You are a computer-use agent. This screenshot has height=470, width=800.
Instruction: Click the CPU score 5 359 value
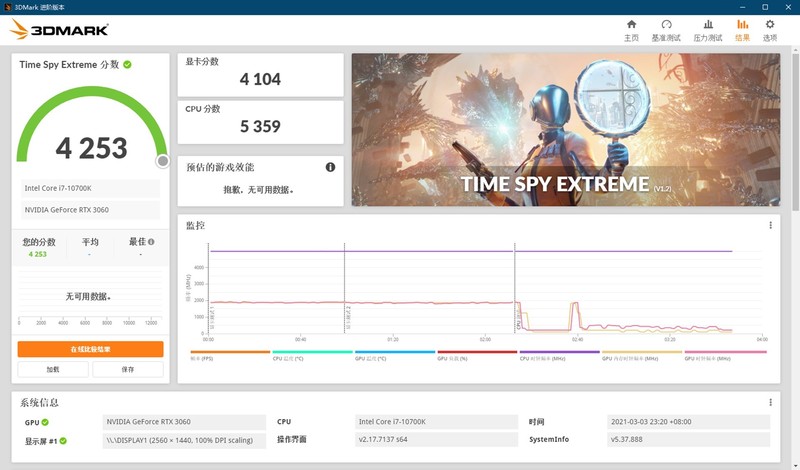tap(260, 126)
